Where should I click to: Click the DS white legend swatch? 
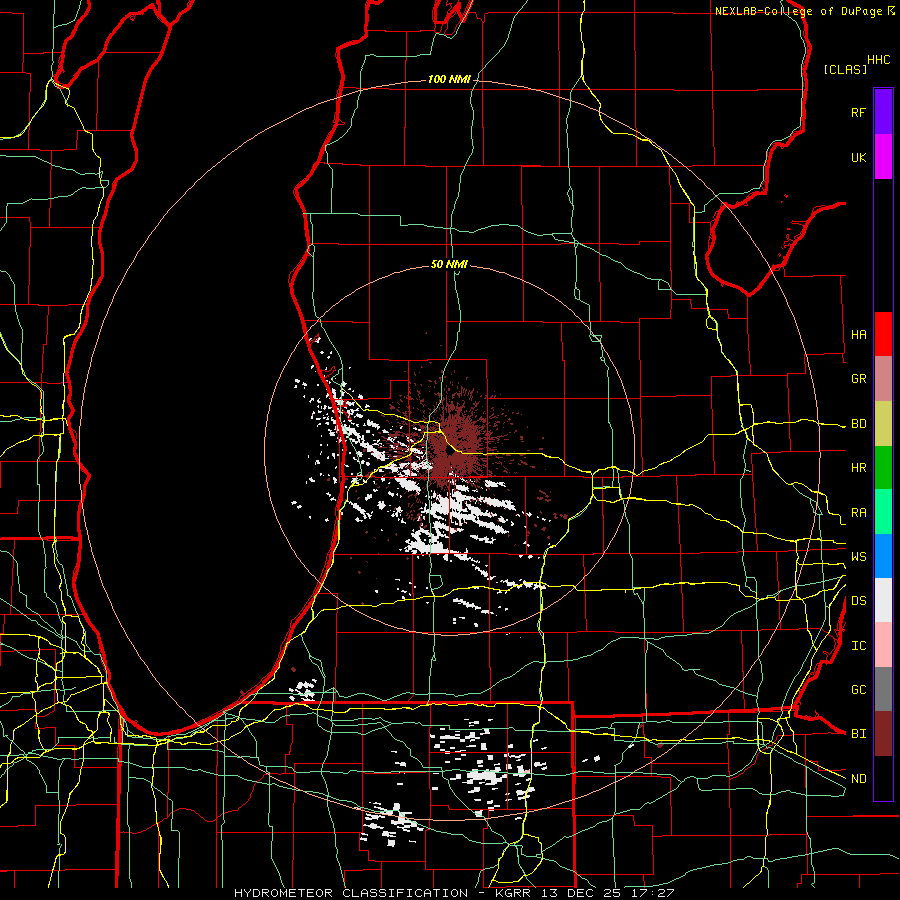pos(883,600)
